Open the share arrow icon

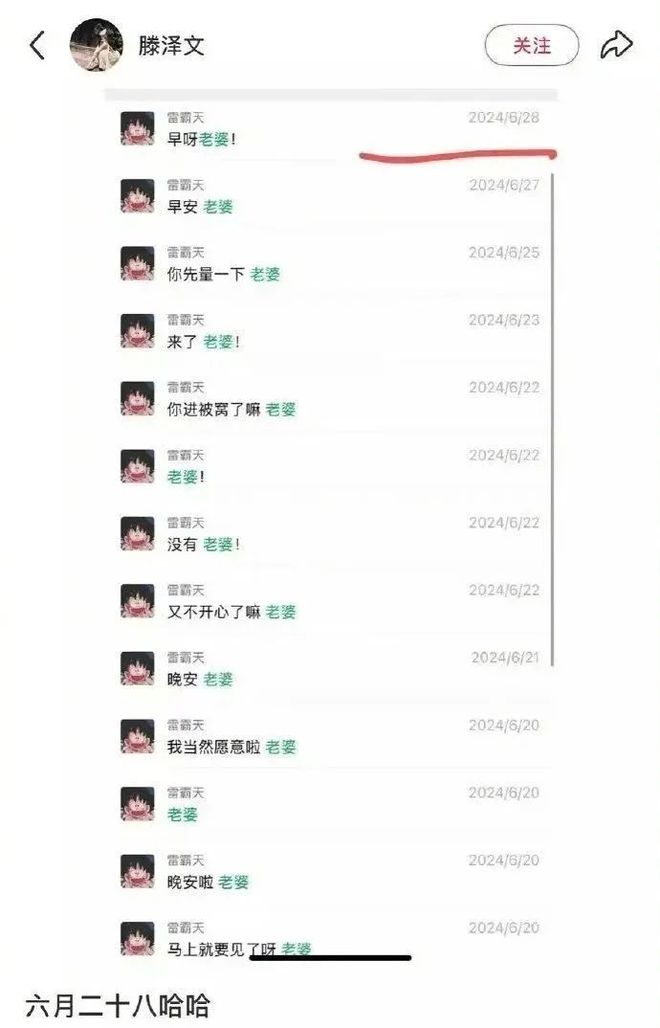(x=616, y=45)
